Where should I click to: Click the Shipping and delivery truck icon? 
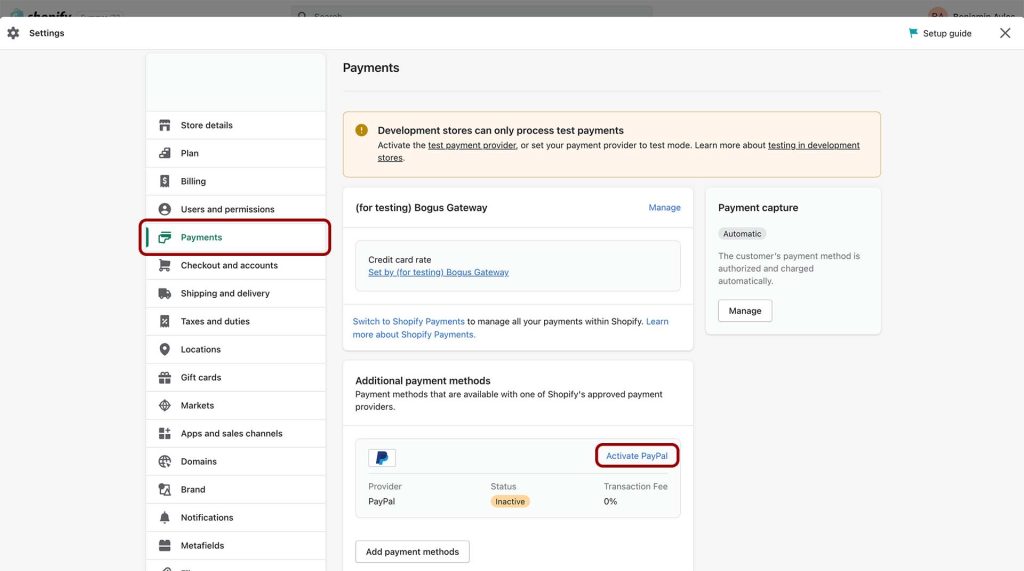pos(165,293)
